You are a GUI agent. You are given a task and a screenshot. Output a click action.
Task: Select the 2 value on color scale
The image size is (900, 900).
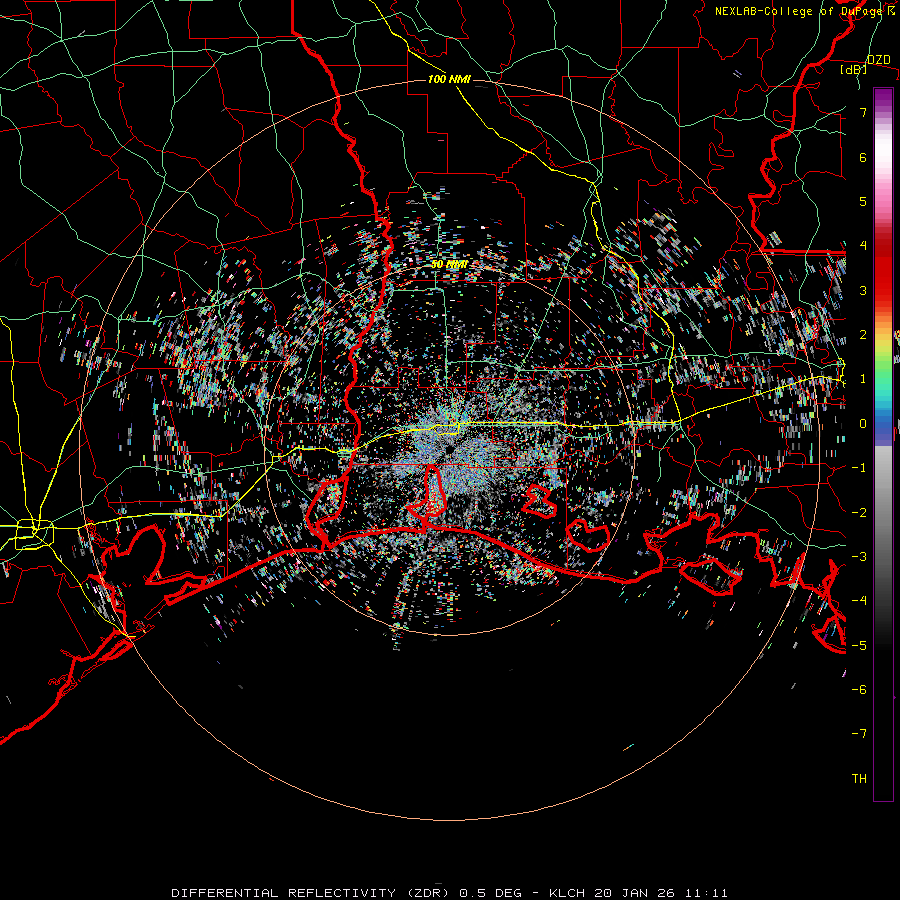click(x=863, y=335)
